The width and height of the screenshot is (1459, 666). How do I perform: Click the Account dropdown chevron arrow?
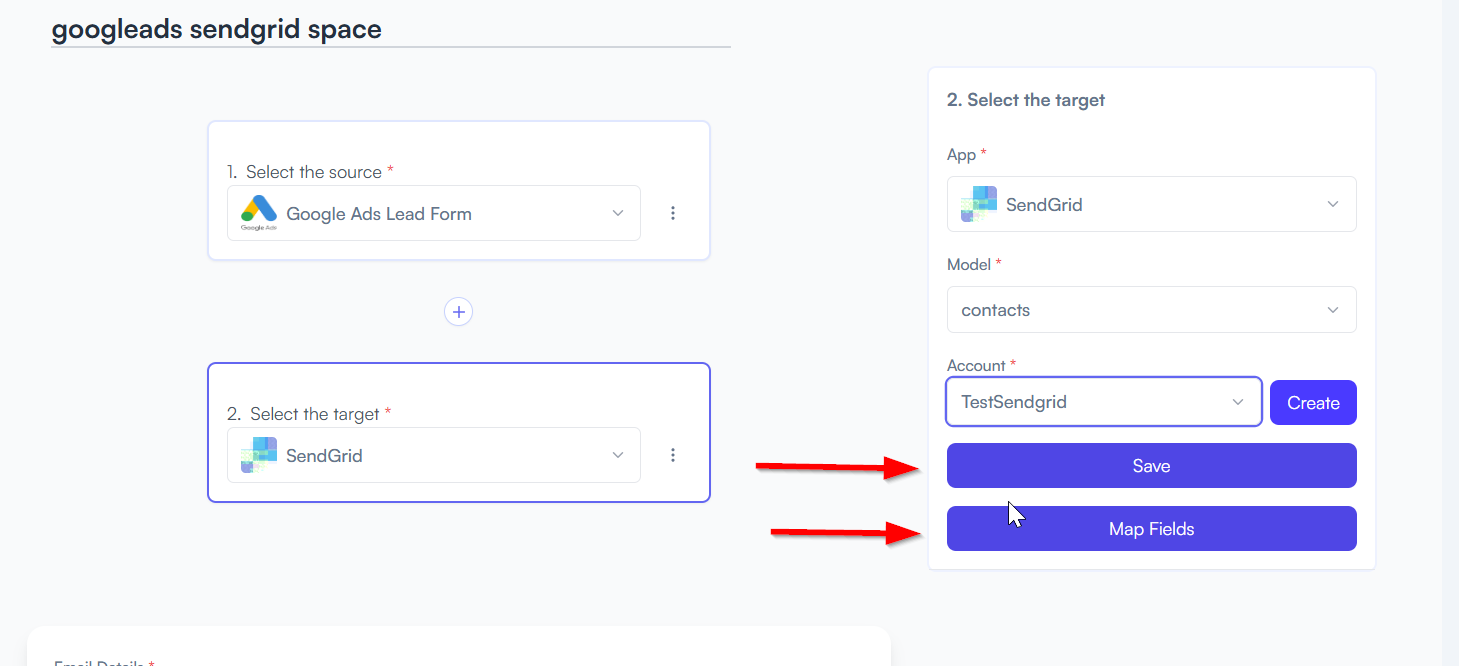tap(1238, 402)
